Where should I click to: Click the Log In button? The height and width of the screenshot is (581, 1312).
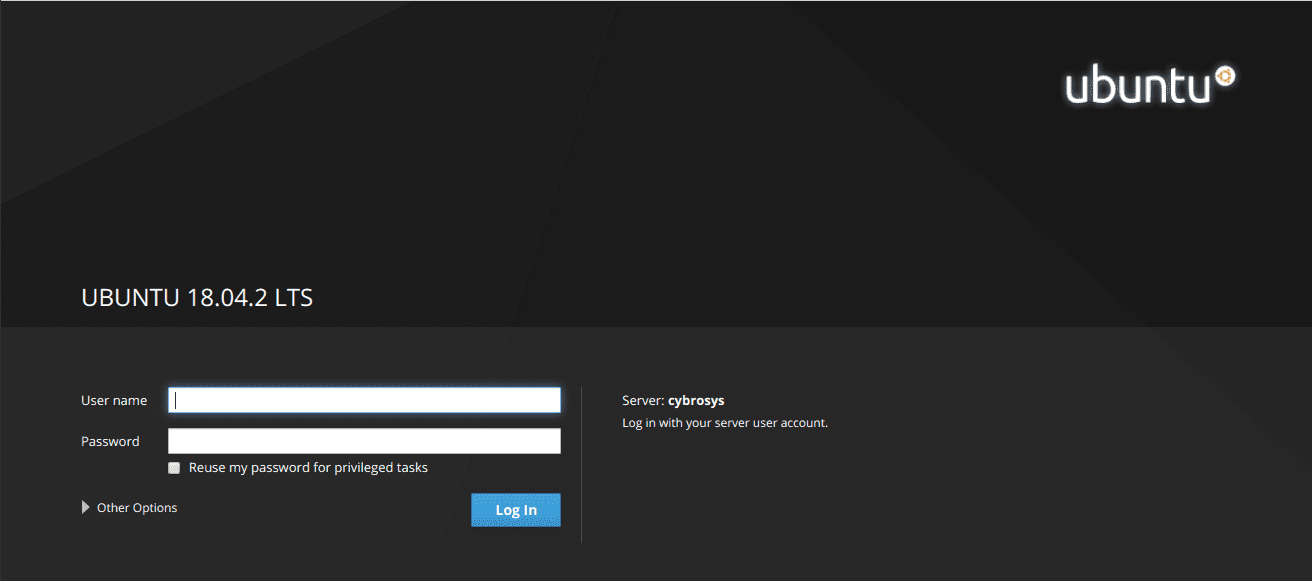coord(516,510)
